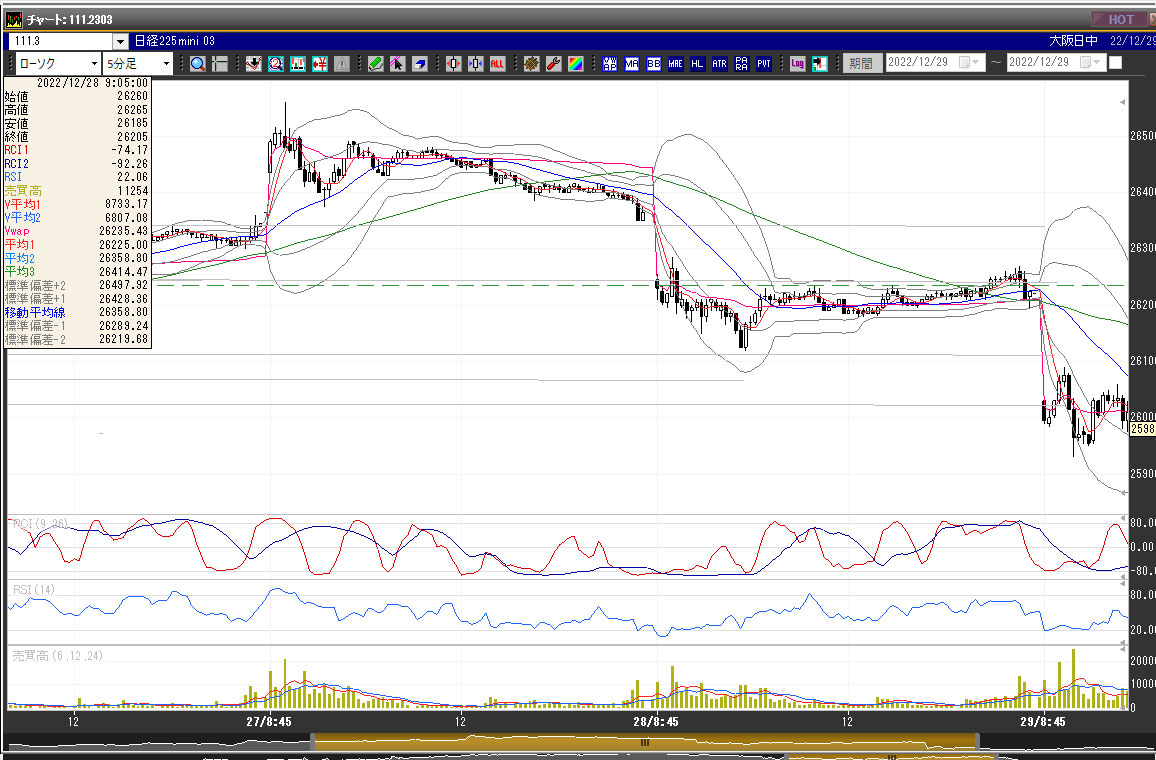Image resolution: width=1156 pixels, height=760 pixels.
Task: Click the 標準偏差+2 row
Action: tap(77, 285)
